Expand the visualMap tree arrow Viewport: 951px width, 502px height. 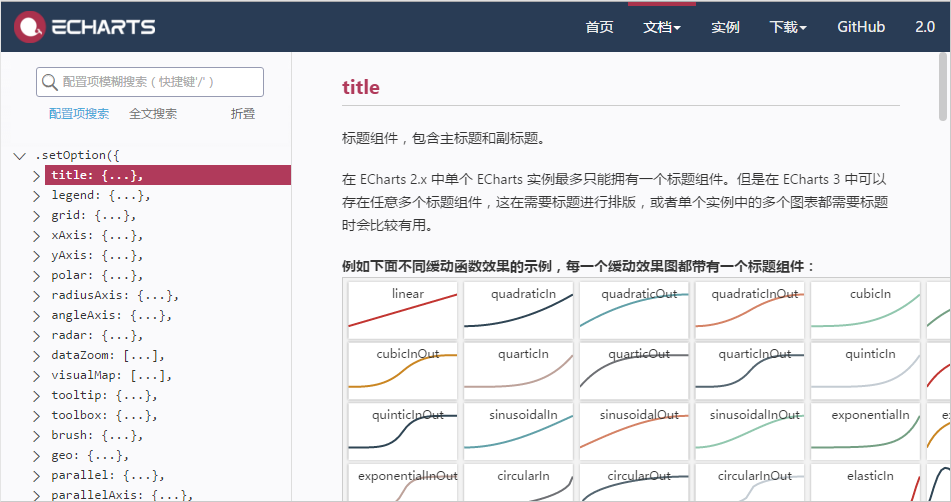(x=36, y=376)
